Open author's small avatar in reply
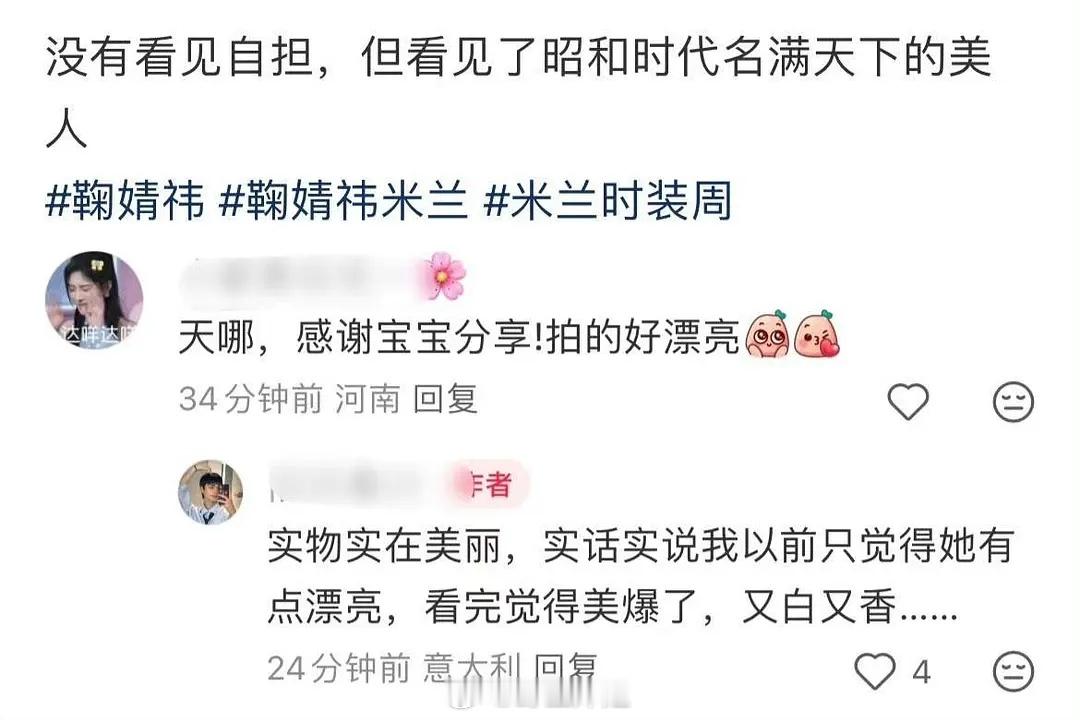The width and height of the screenshot is (1080, 720). [211, 492]
